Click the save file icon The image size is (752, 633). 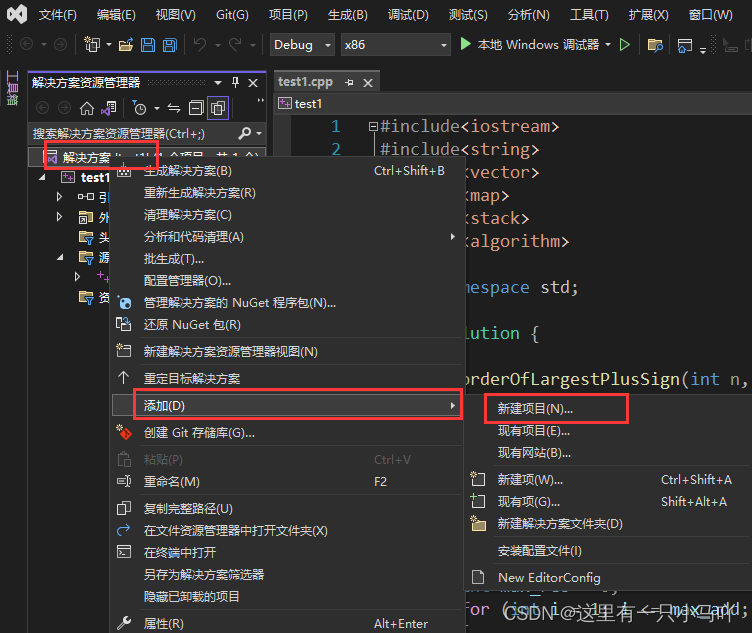point(148,45)
